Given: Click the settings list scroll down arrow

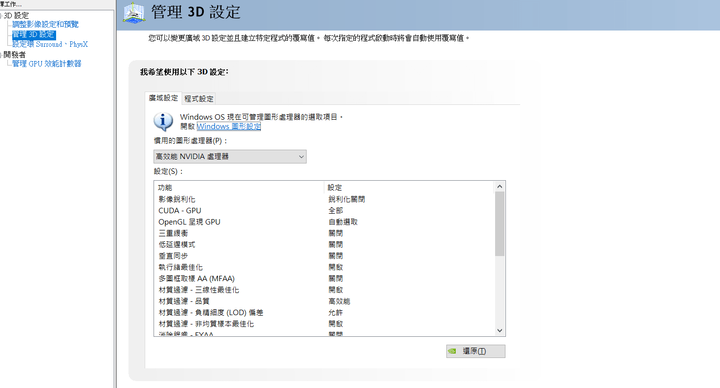Looking at the screenshot, I should click(500, 331).
